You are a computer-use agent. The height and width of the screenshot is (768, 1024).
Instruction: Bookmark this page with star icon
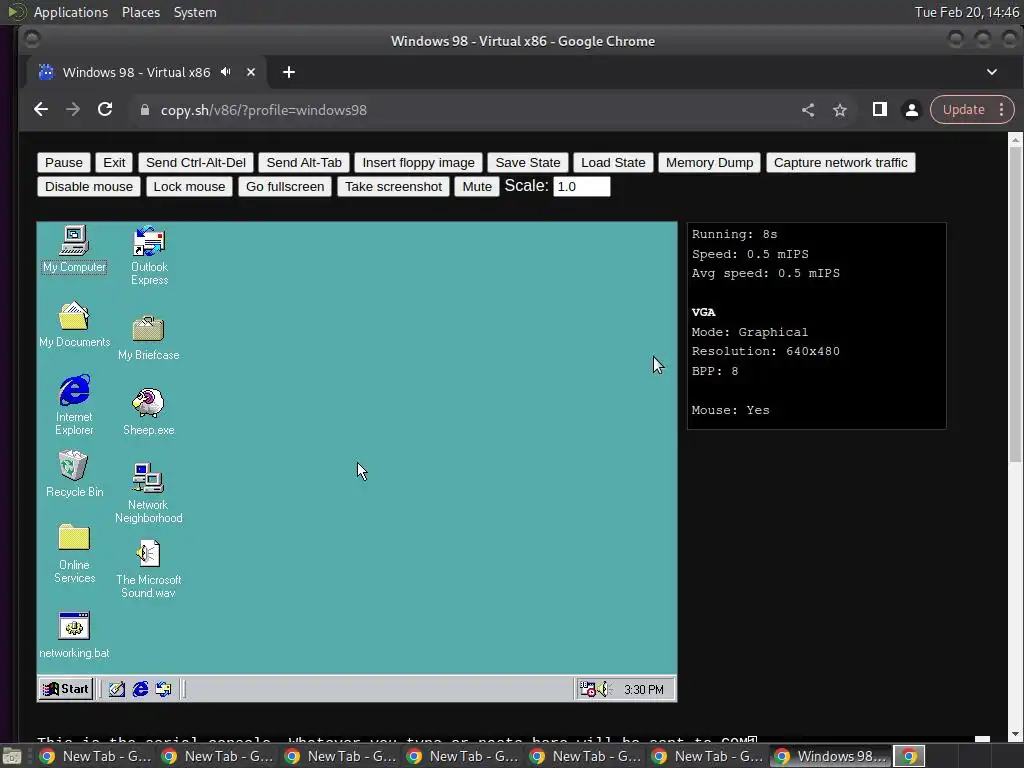point(840,110)
